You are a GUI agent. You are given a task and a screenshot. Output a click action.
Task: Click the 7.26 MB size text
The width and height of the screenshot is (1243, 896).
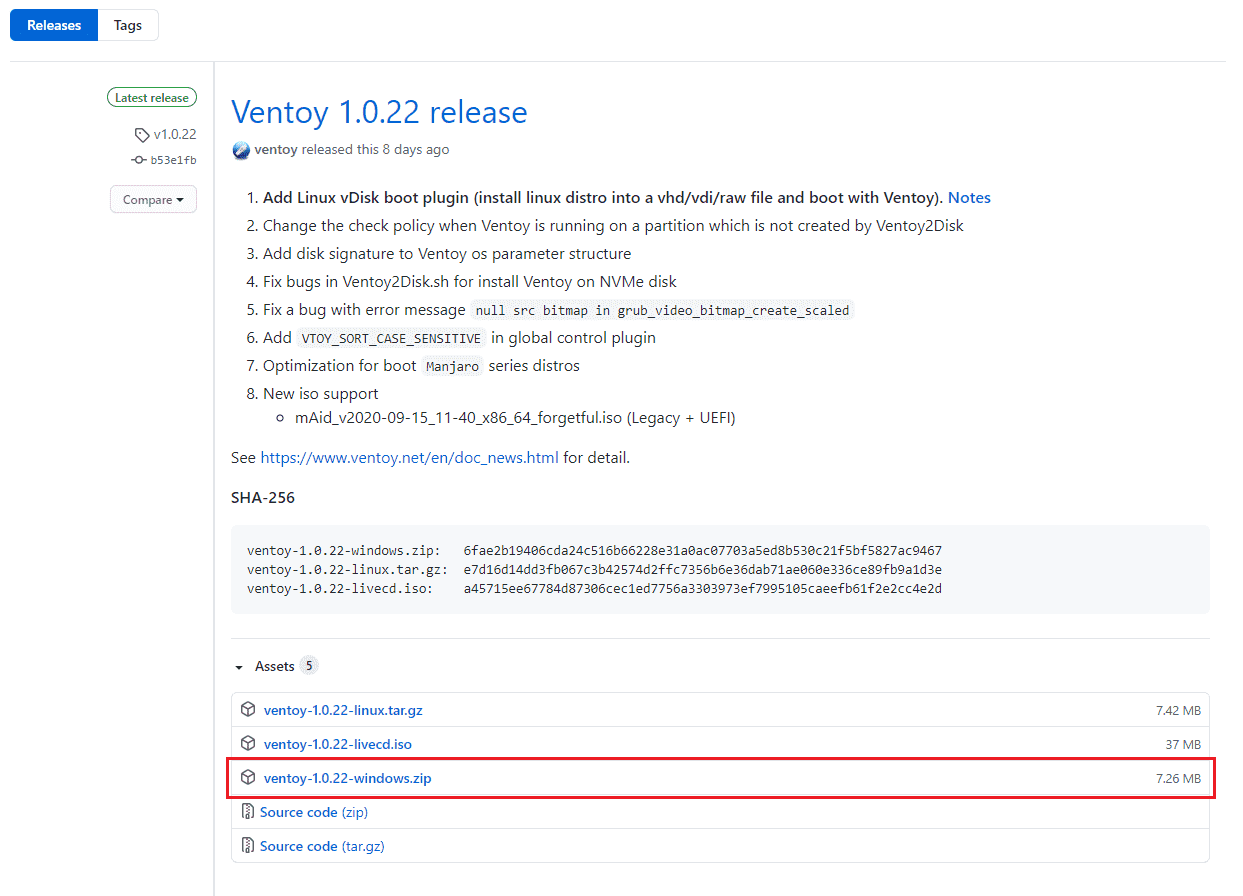pos(1178,778)
